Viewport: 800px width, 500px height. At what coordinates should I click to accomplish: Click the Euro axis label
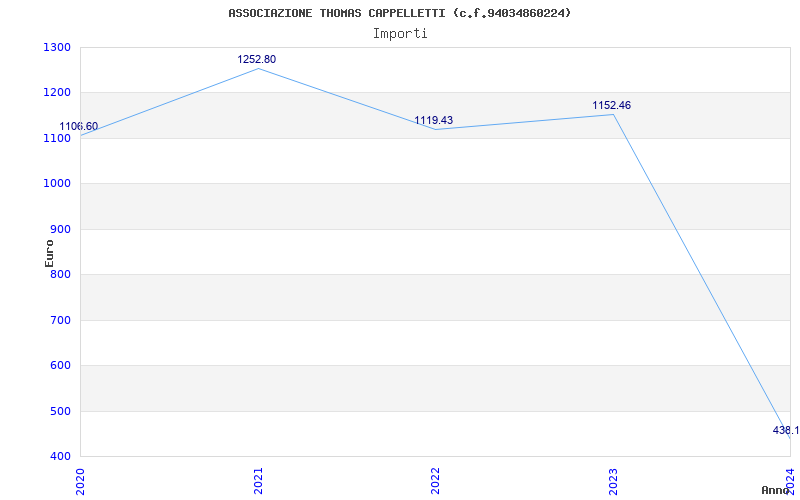point(49,253)
